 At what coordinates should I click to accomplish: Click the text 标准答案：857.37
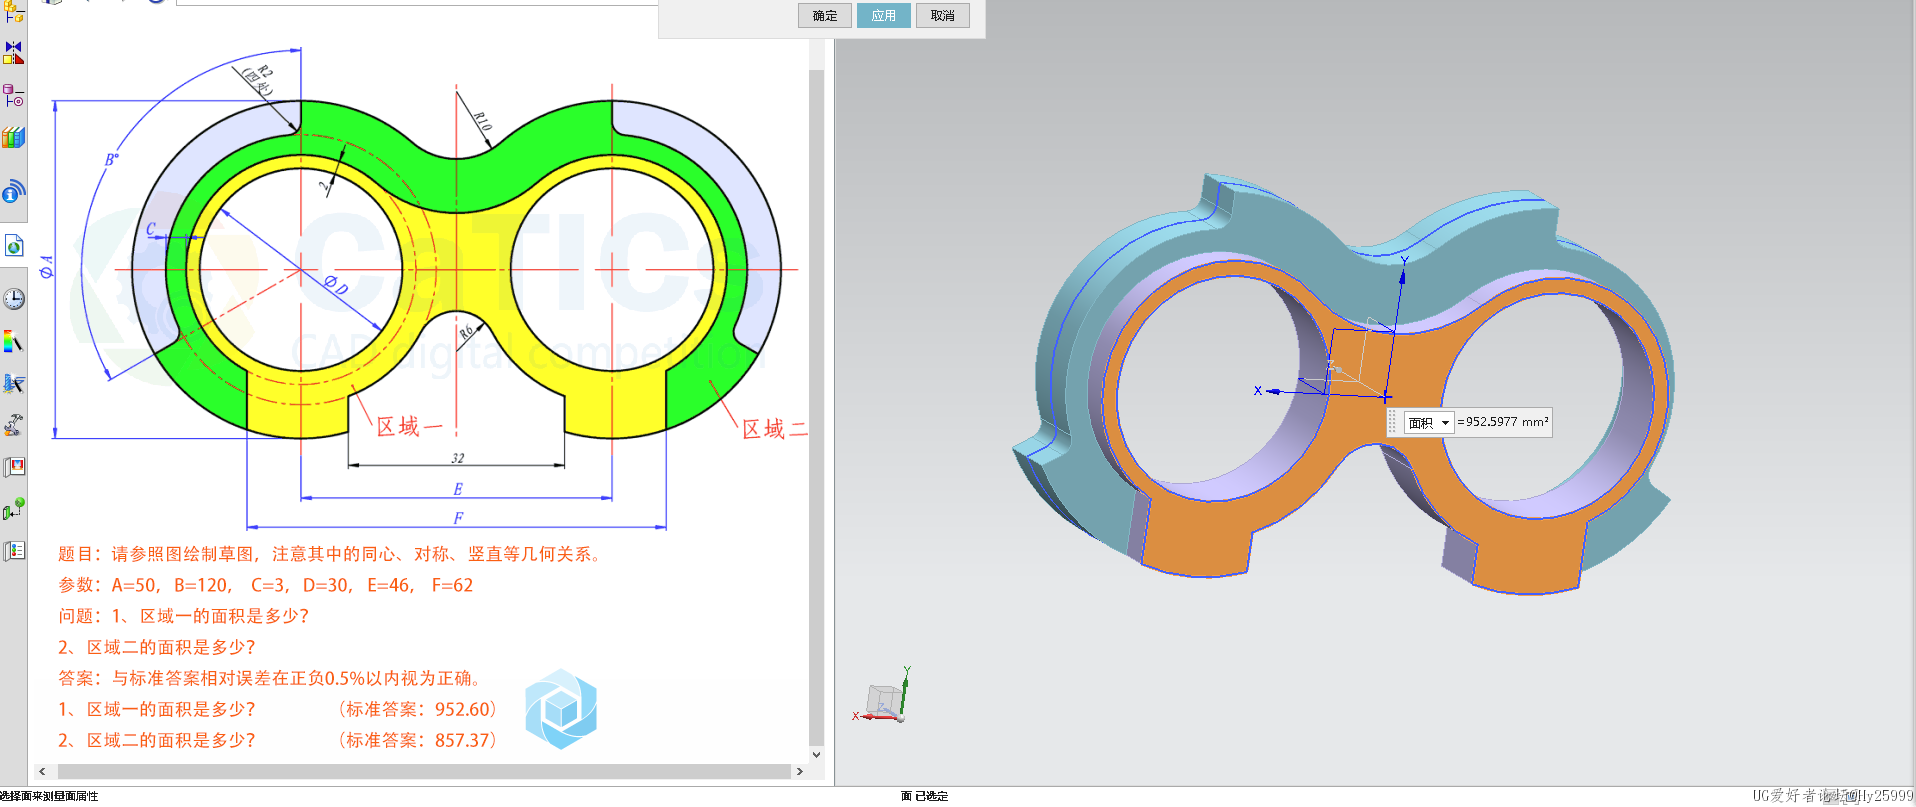click(418, 740)
